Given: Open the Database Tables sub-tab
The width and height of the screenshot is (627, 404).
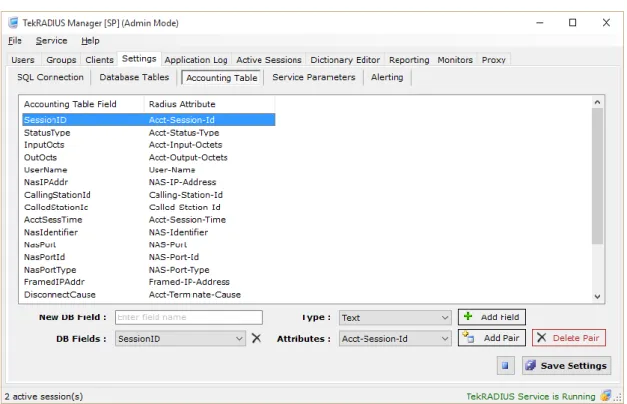Looking at the screenshot, I should [x=134, y=77].
